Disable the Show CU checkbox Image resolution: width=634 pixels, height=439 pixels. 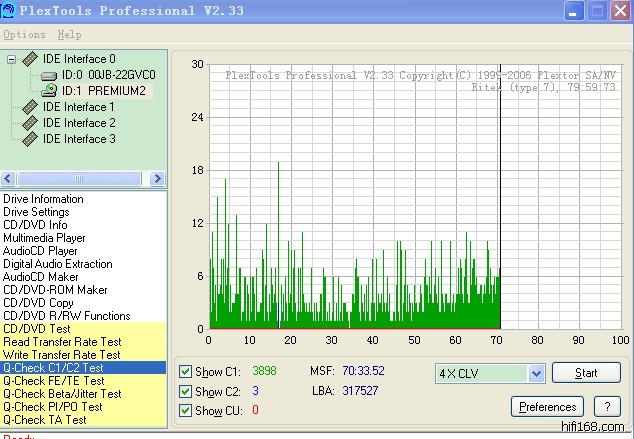(184, 410)
